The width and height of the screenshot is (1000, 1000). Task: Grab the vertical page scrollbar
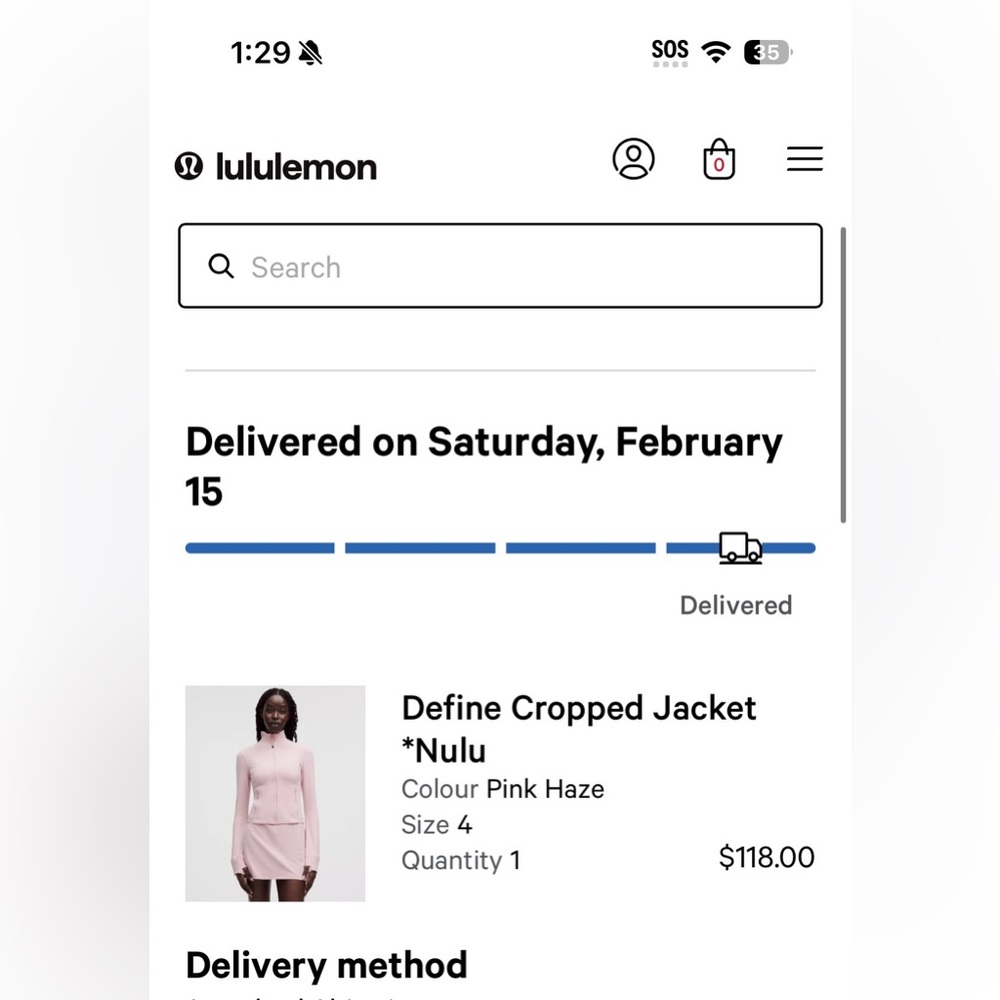pyautogui.click(x=844, y=375)
